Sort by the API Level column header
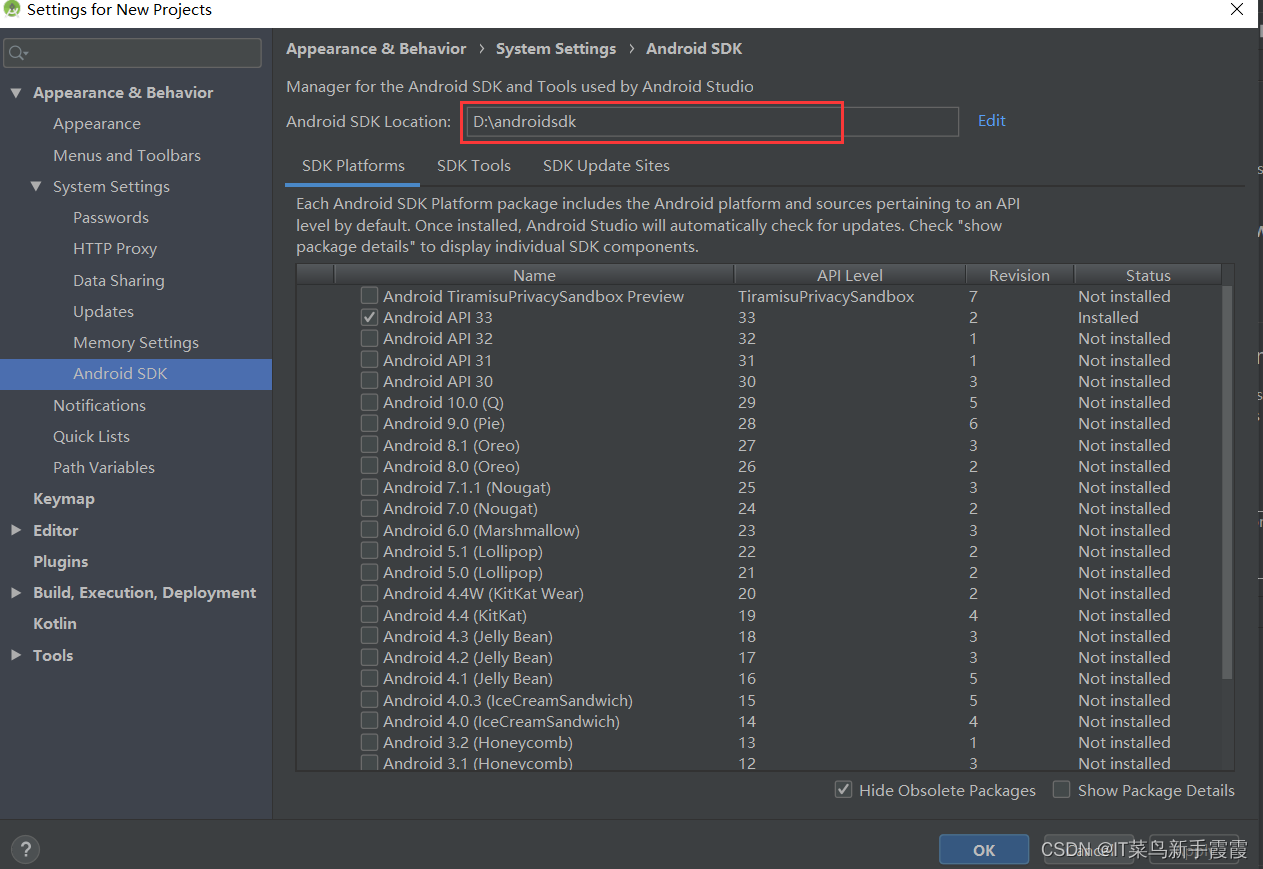The image size is (1263, 869). click(x=850, y=275)
